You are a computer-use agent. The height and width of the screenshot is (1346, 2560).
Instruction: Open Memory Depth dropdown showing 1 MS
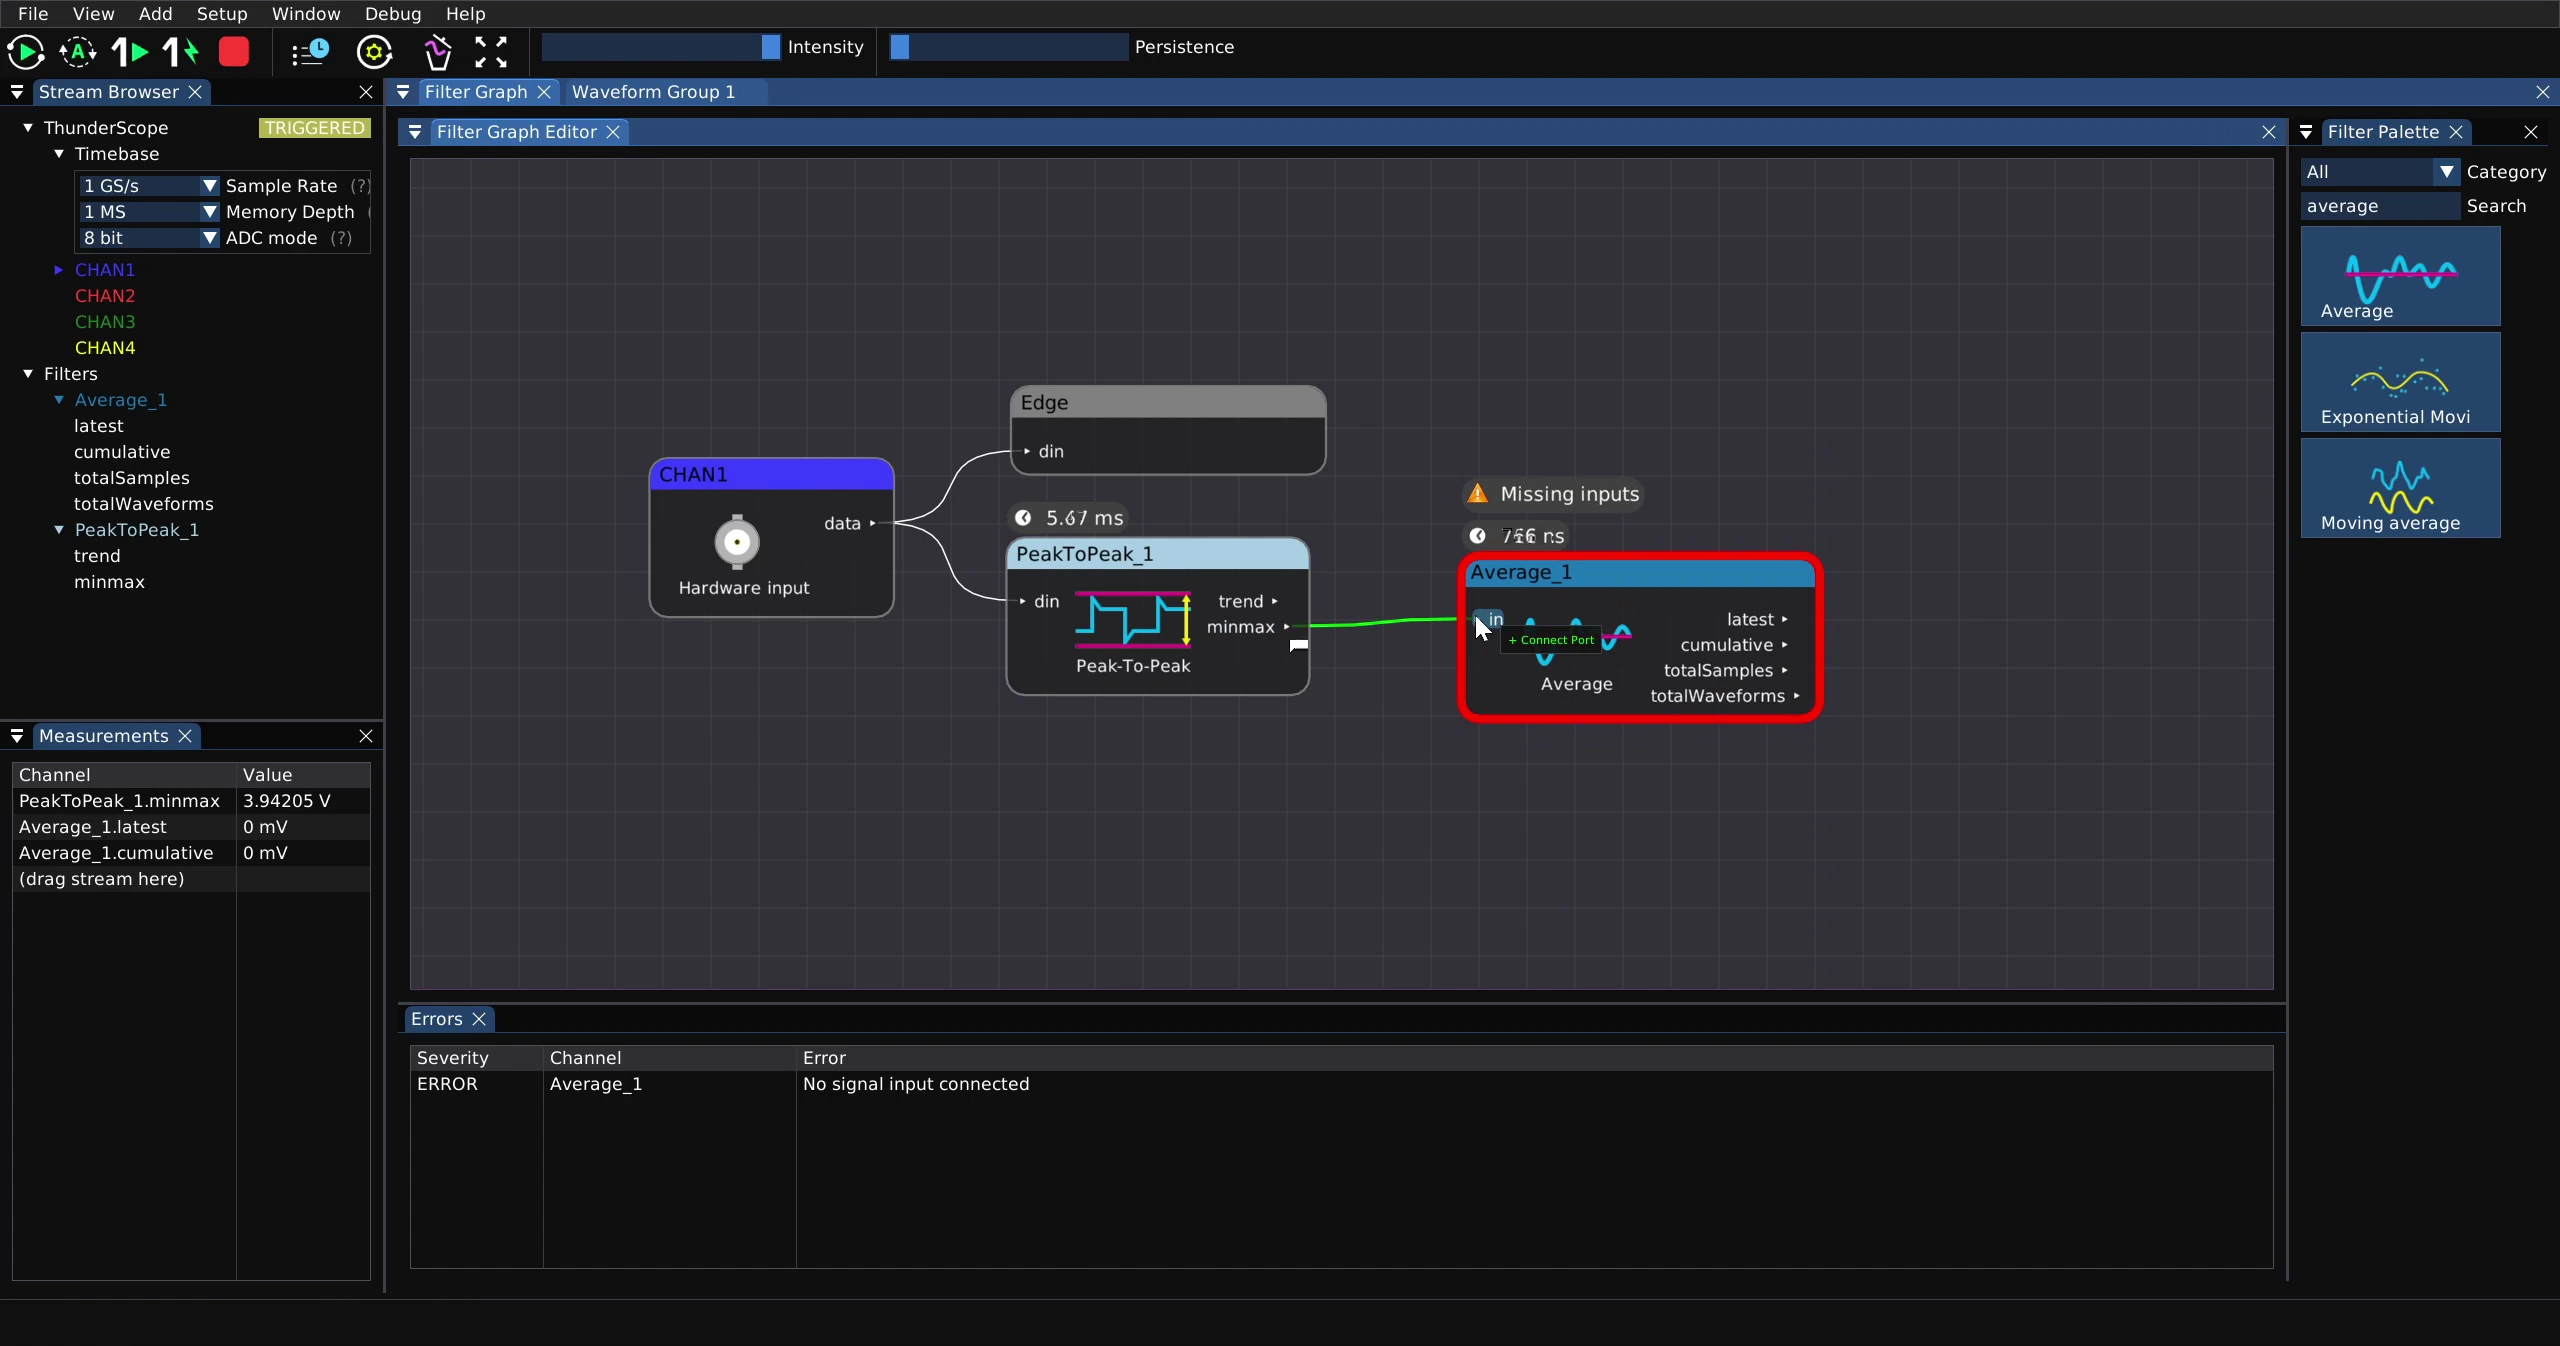click(148, 212)
